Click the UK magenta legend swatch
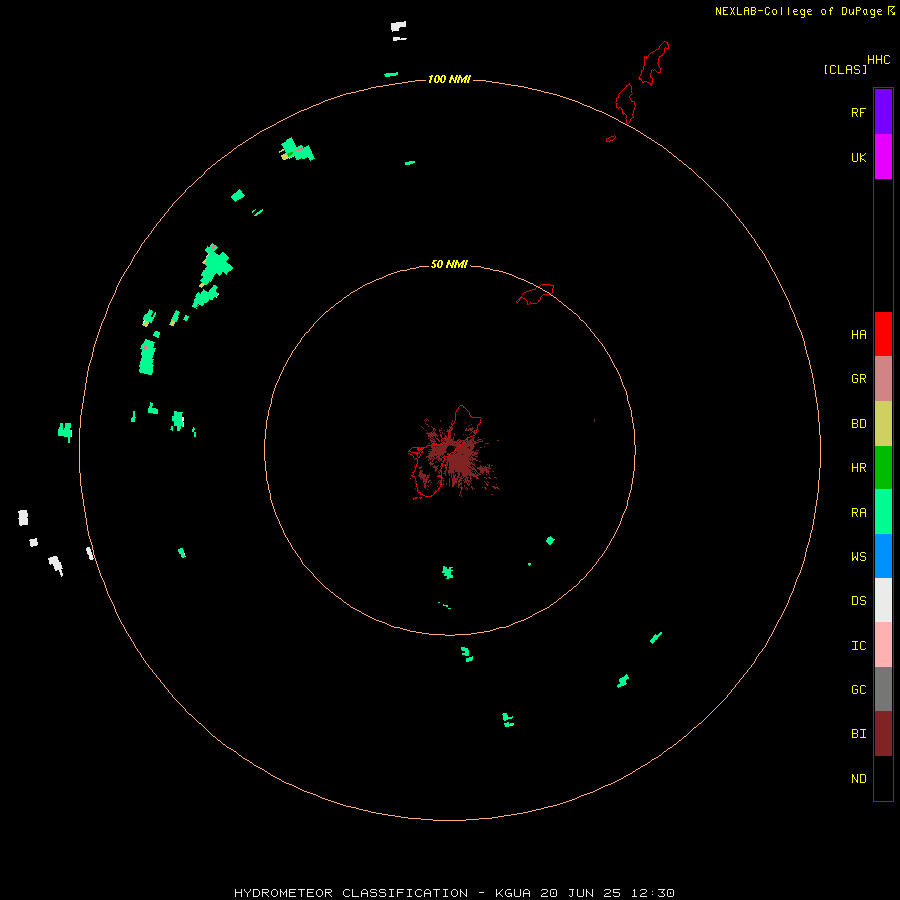This screenshot has width=900, height=900. tap(883, 157)
